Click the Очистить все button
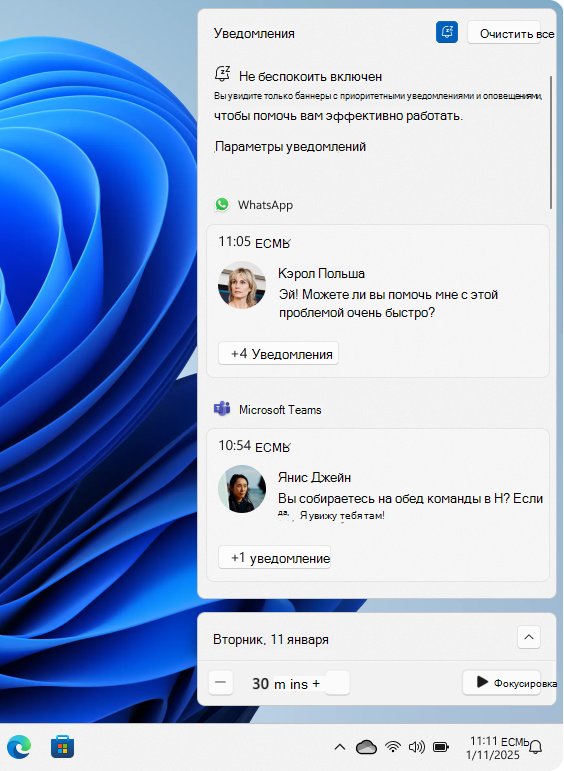 coord(504,33)
